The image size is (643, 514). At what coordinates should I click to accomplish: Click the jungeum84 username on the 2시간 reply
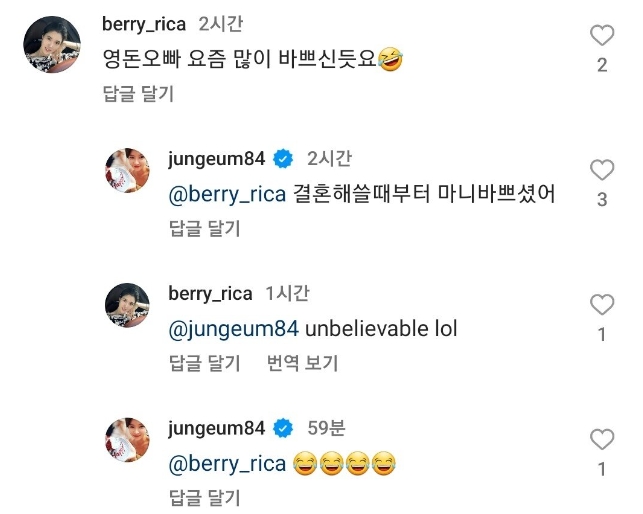point(217,159)
